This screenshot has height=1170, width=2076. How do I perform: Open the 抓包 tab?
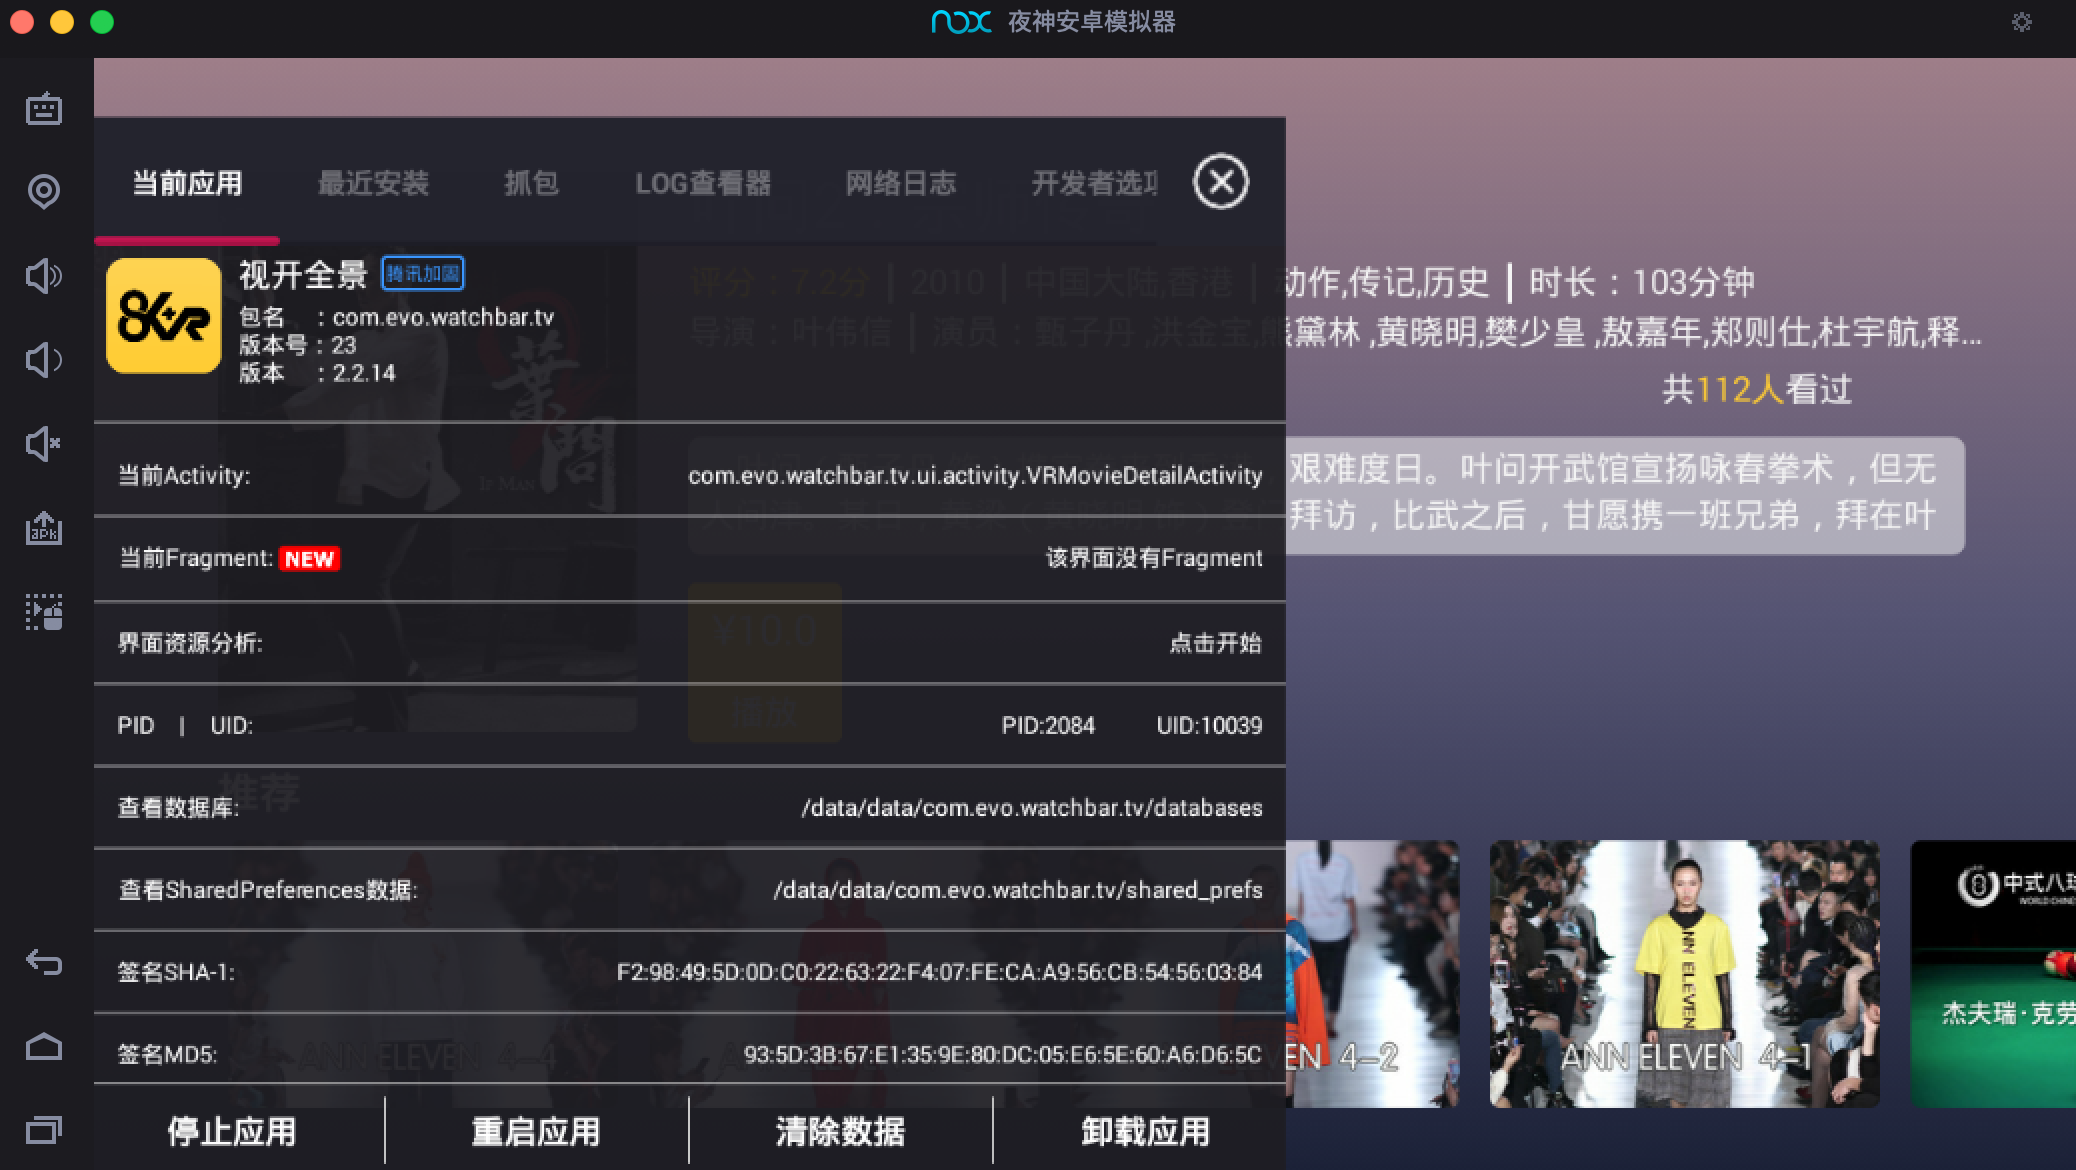[x=531, y=183]
